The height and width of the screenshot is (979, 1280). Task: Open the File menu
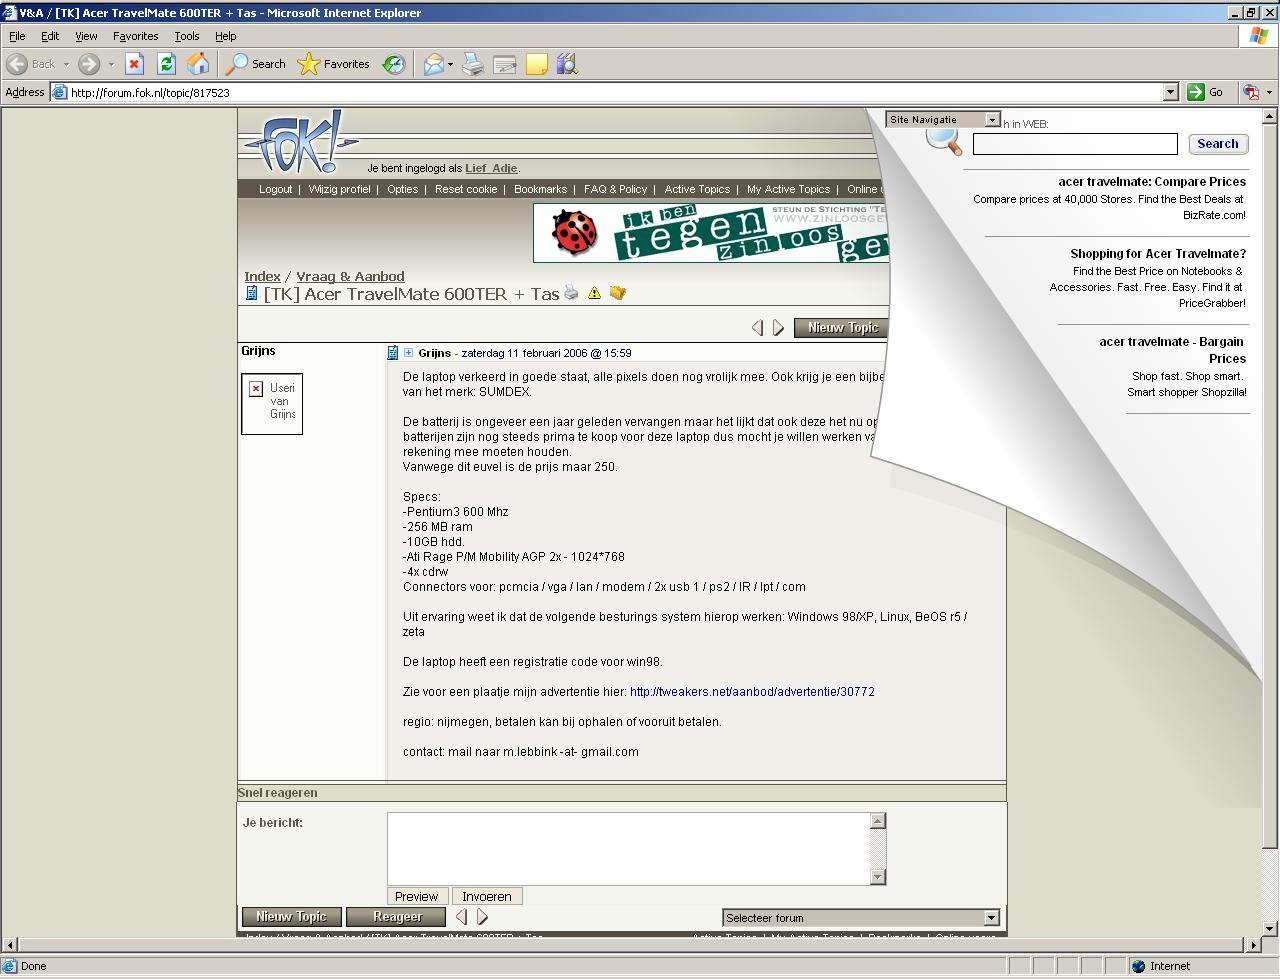click(17, 36)
